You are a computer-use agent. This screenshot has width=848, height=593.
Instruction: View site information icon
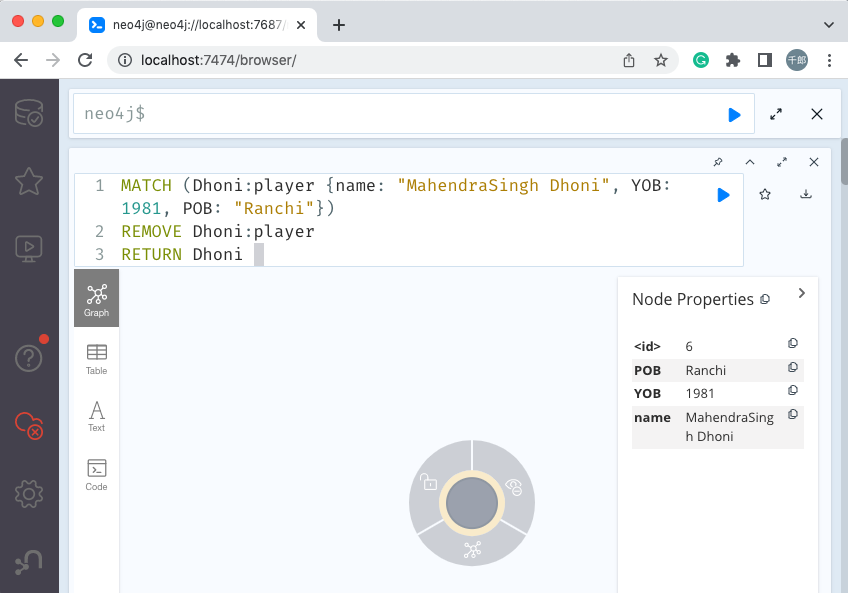(x=125, y=60)
